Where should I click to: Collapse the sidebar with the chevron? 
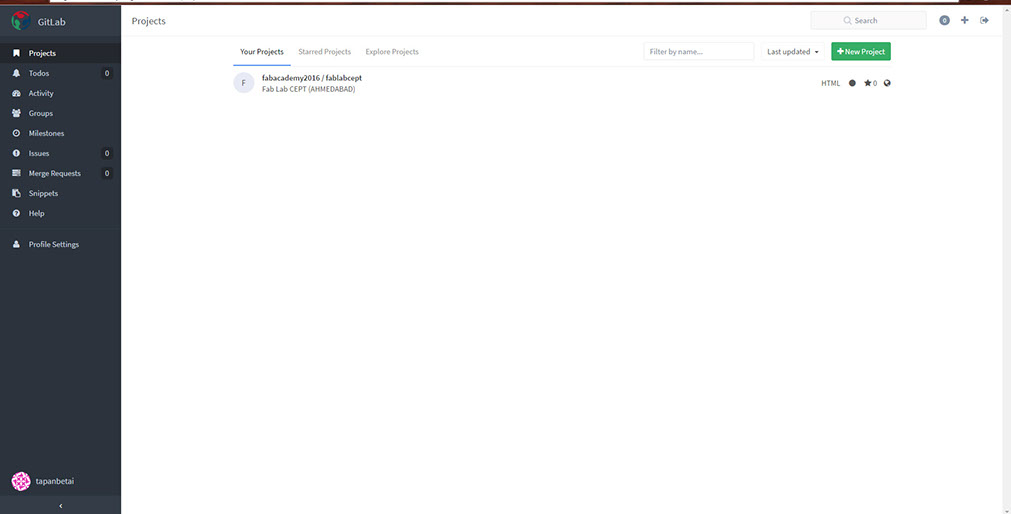pos(60,506)
